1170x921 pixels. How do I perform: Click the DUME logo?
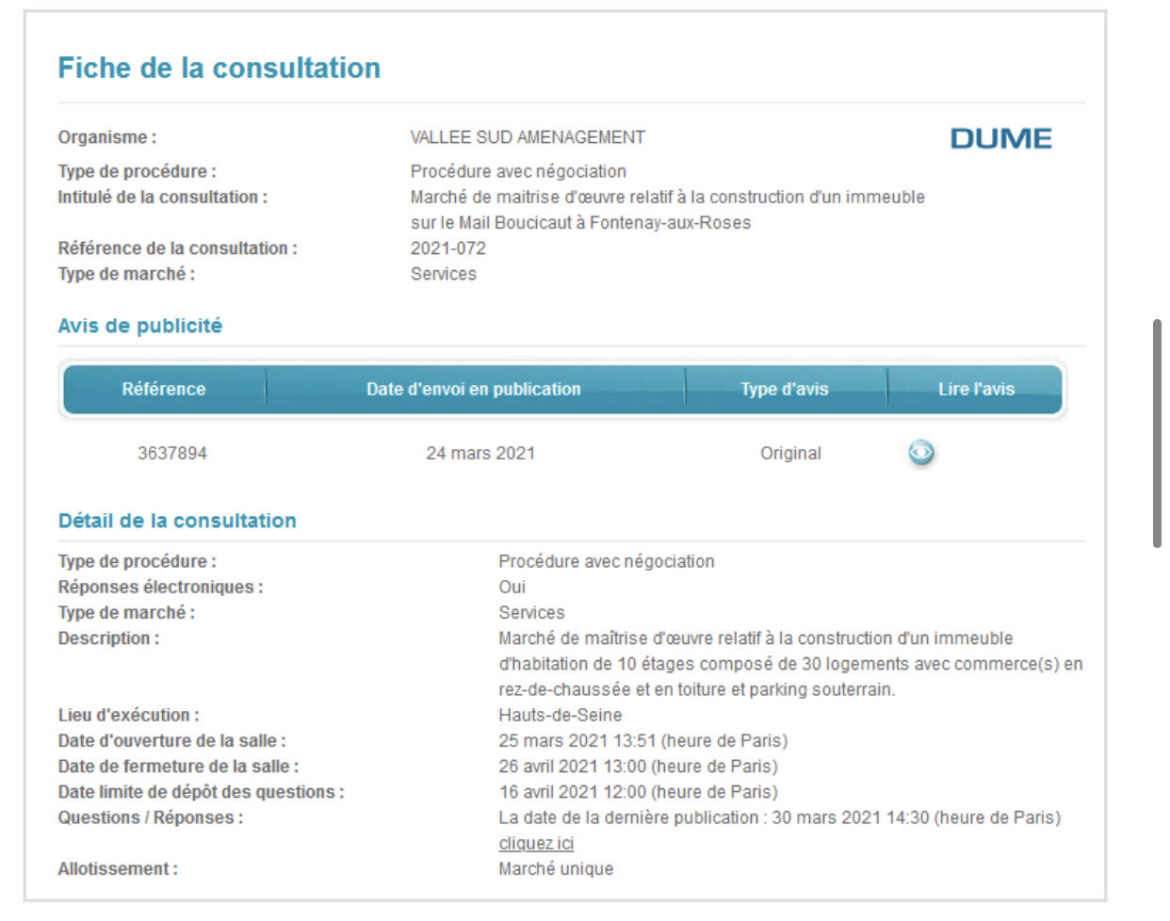click(x=1001, y=138)
